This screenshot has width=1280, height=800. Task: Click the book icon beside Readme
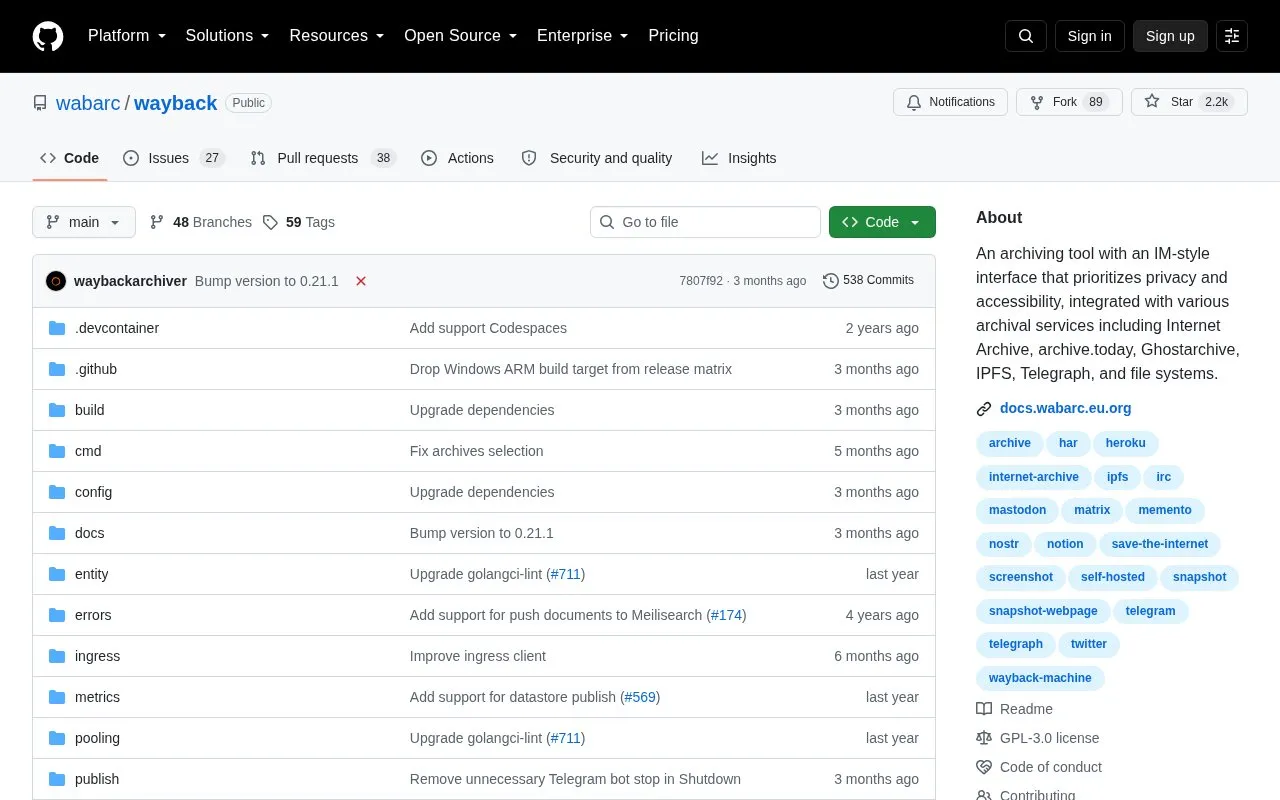(x=984, y=709)
